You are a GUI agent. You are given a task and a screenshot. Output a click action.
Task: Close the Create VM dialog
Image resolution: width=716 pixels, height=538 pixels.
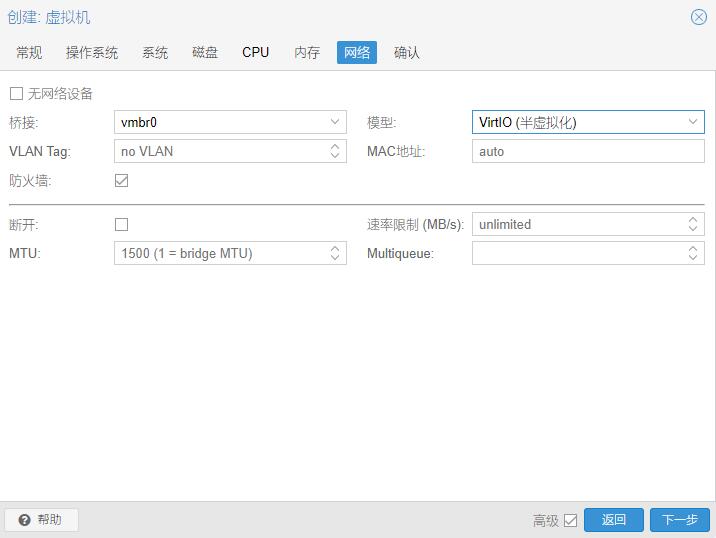(699, 17)
